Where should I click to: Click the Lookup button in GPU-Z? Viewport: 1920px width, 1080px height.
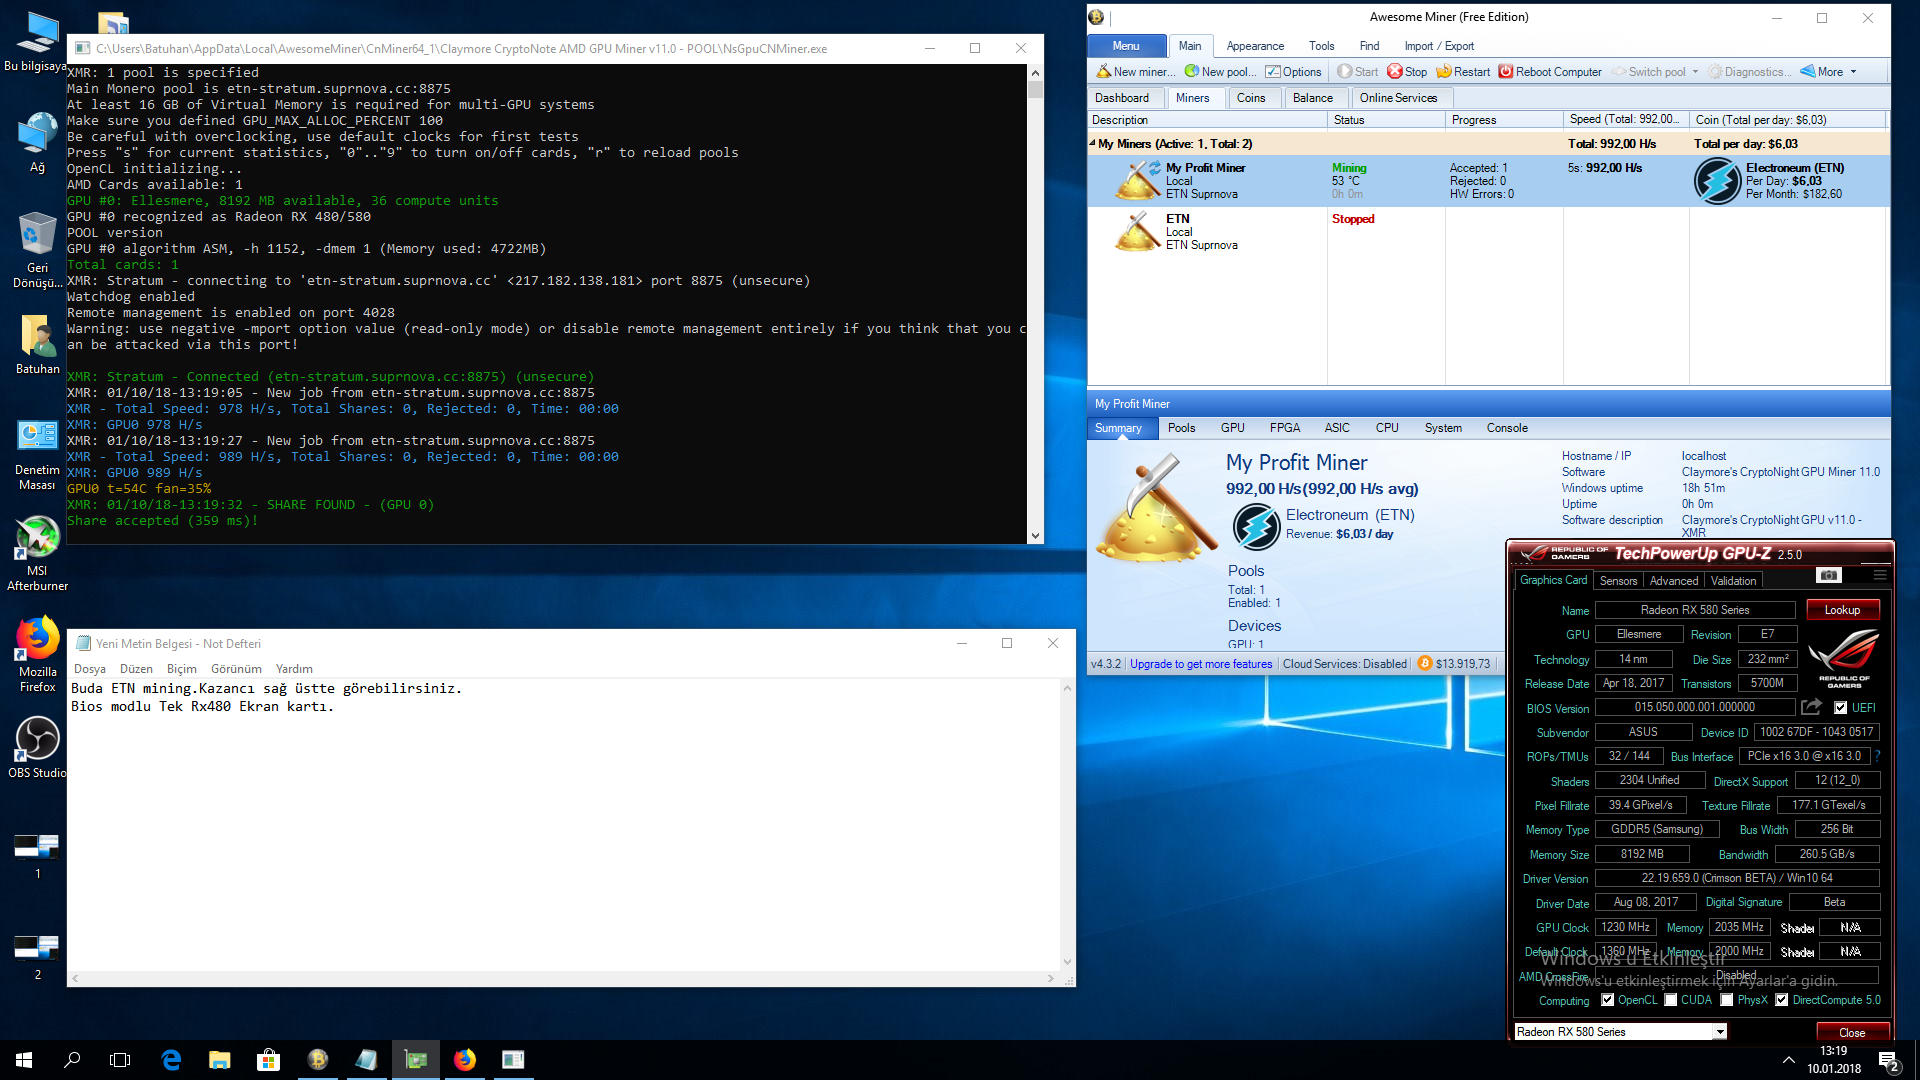[1842, 610]
